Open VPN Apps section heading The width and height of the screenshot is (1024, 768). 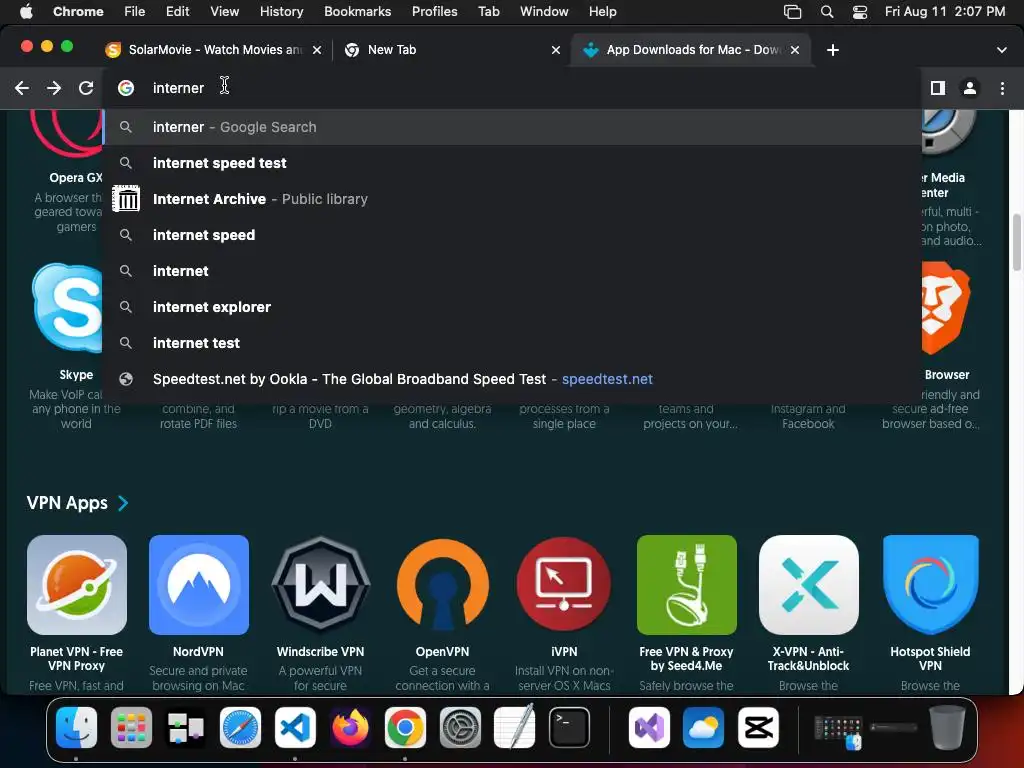click(67, 503)
